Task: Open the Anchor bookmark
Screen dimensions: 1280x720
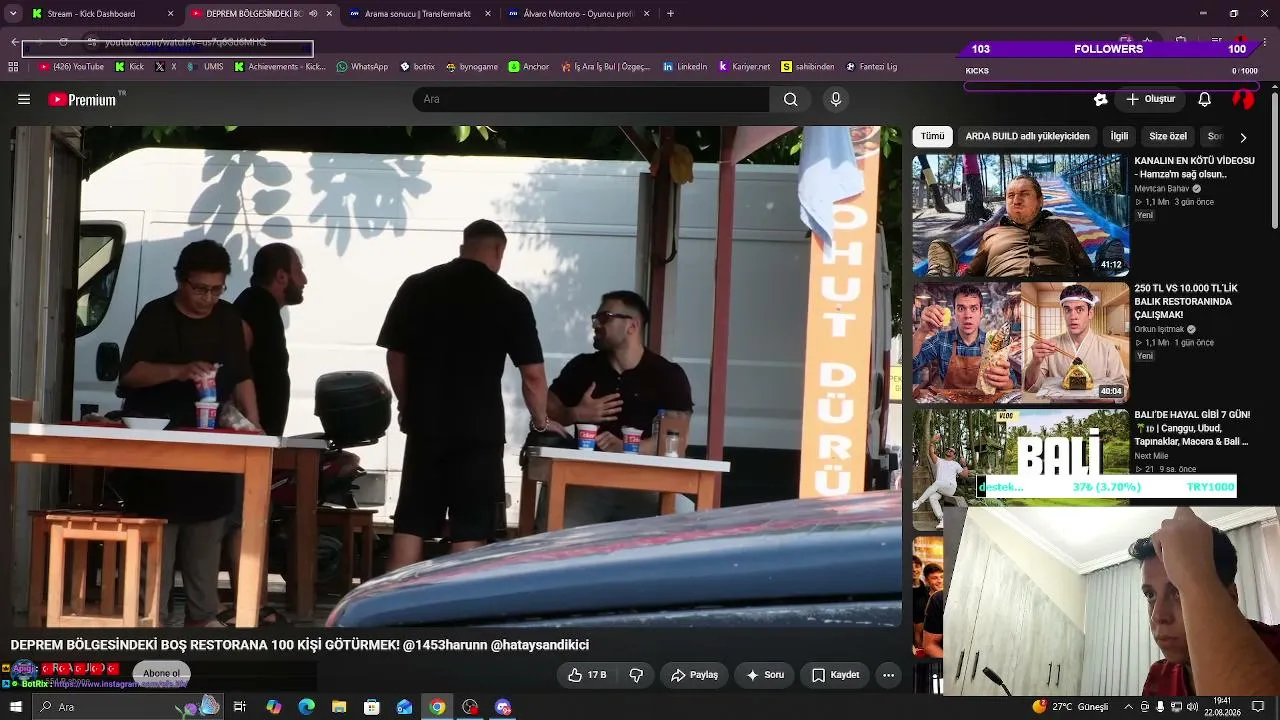Action: click(x=529, y=67)
